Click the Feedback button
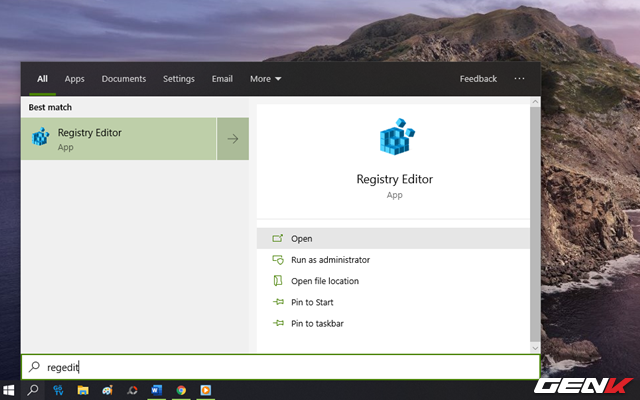Screen dimensions: 640x400 (478, 79)
